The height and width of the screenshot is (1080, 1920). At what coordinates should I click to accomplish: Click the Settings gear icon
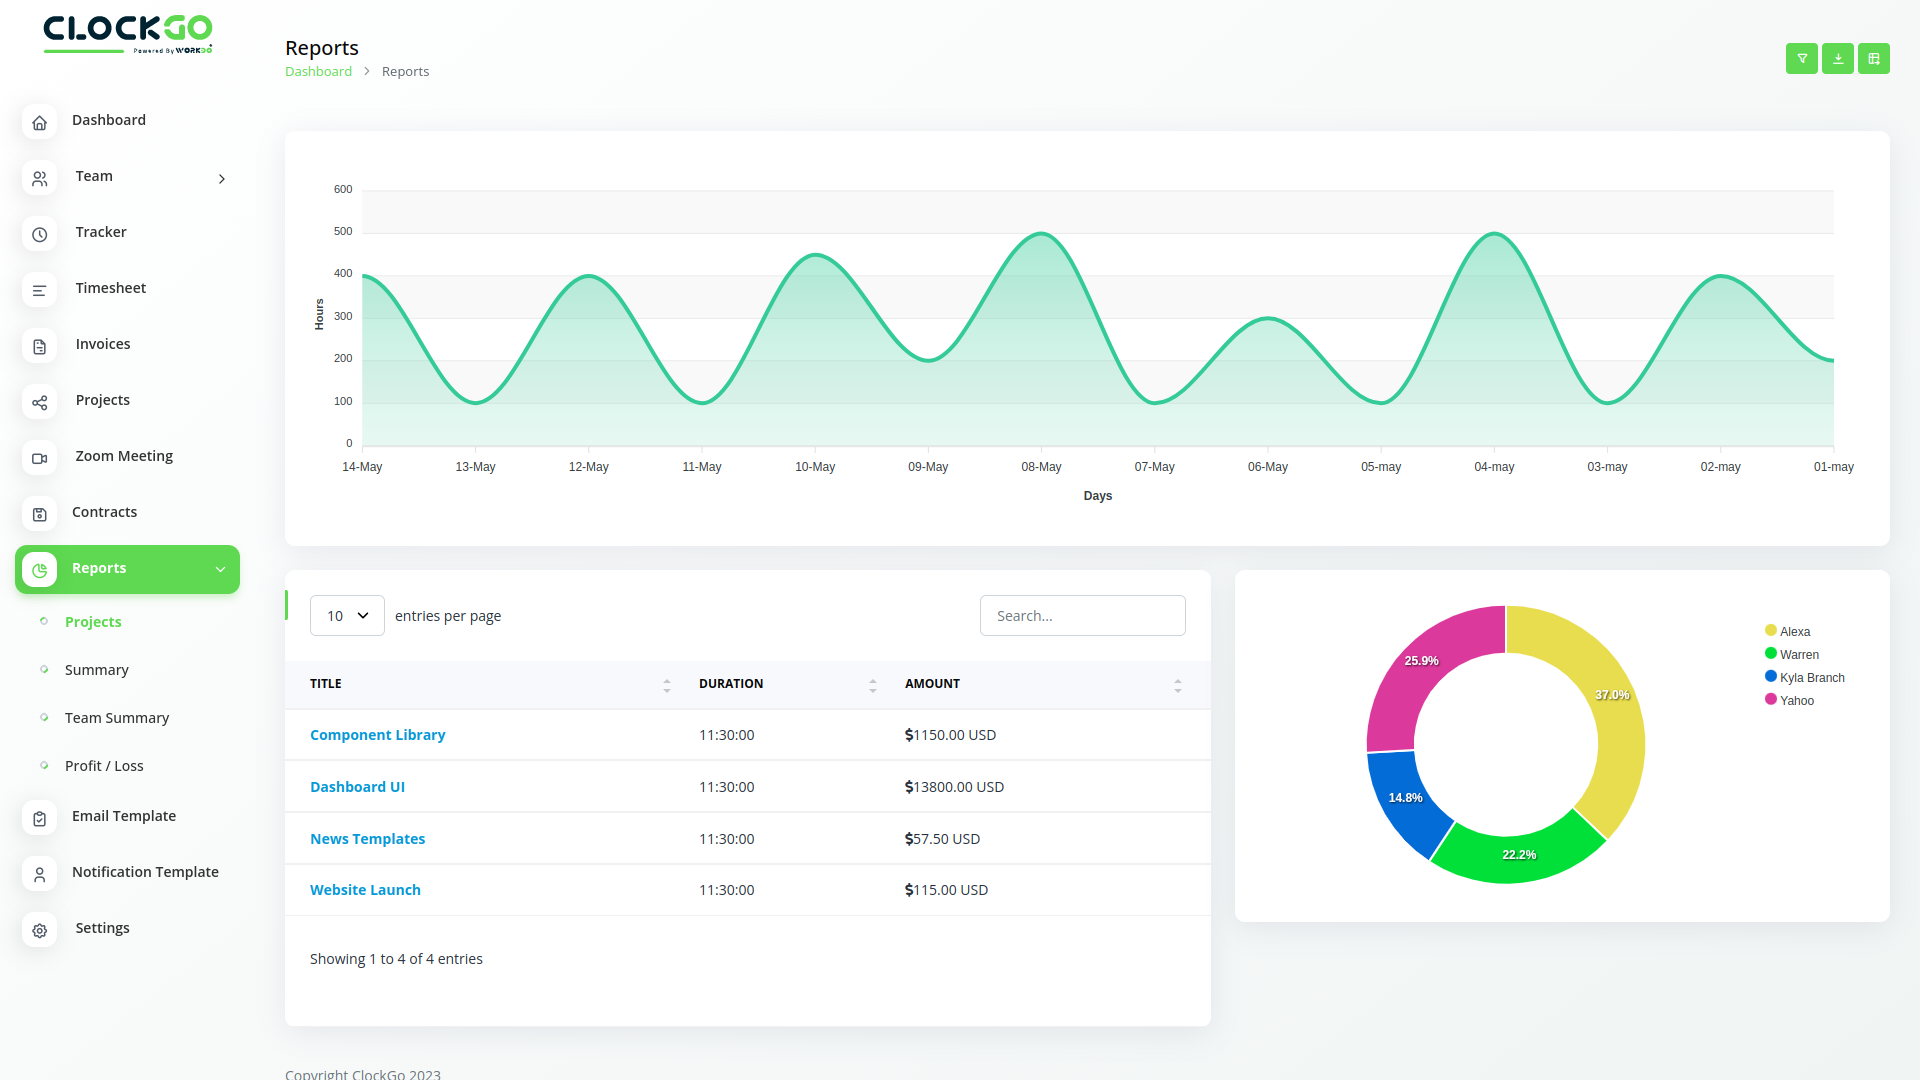[40, 930]
